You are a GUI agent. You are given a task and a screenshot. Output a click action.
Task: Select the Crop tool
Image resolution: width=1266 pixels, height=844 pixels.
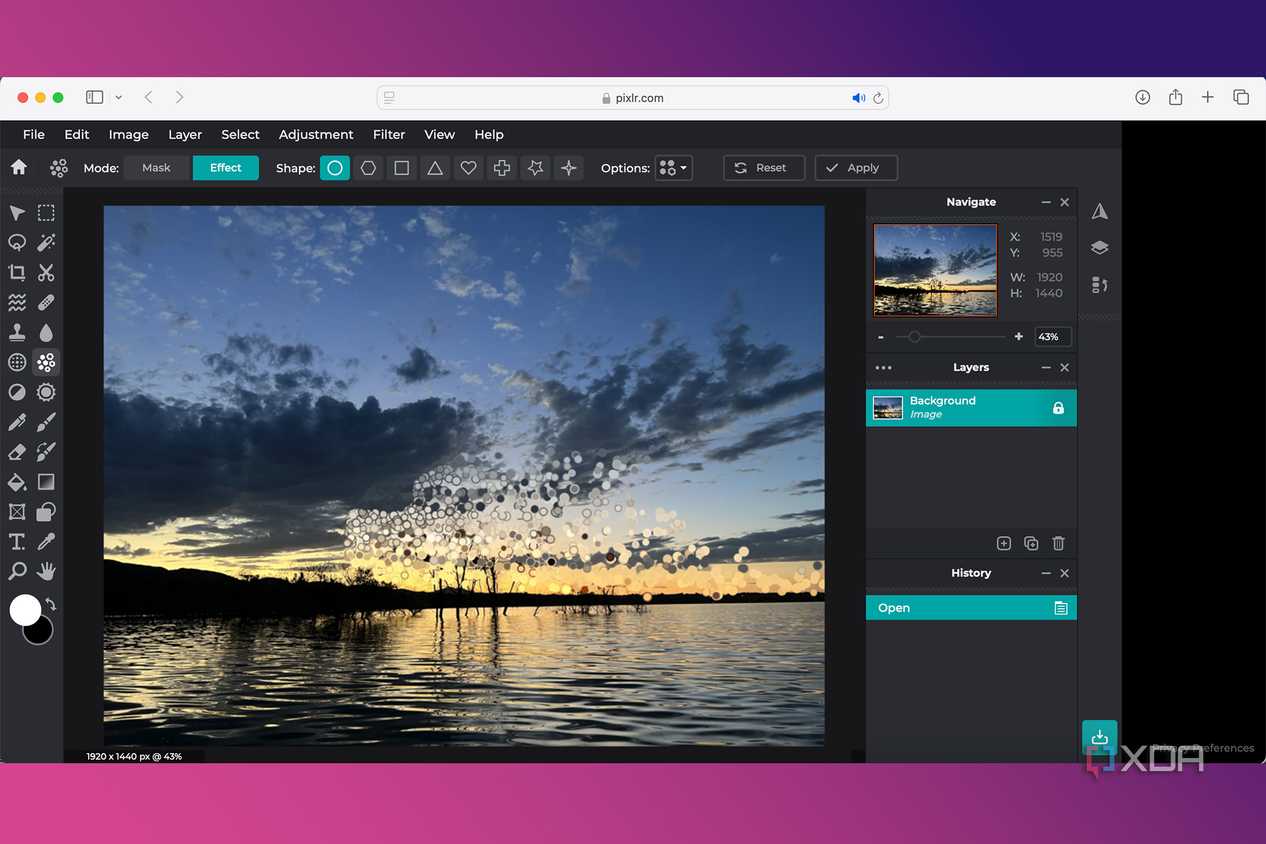(x=17, y=272)
